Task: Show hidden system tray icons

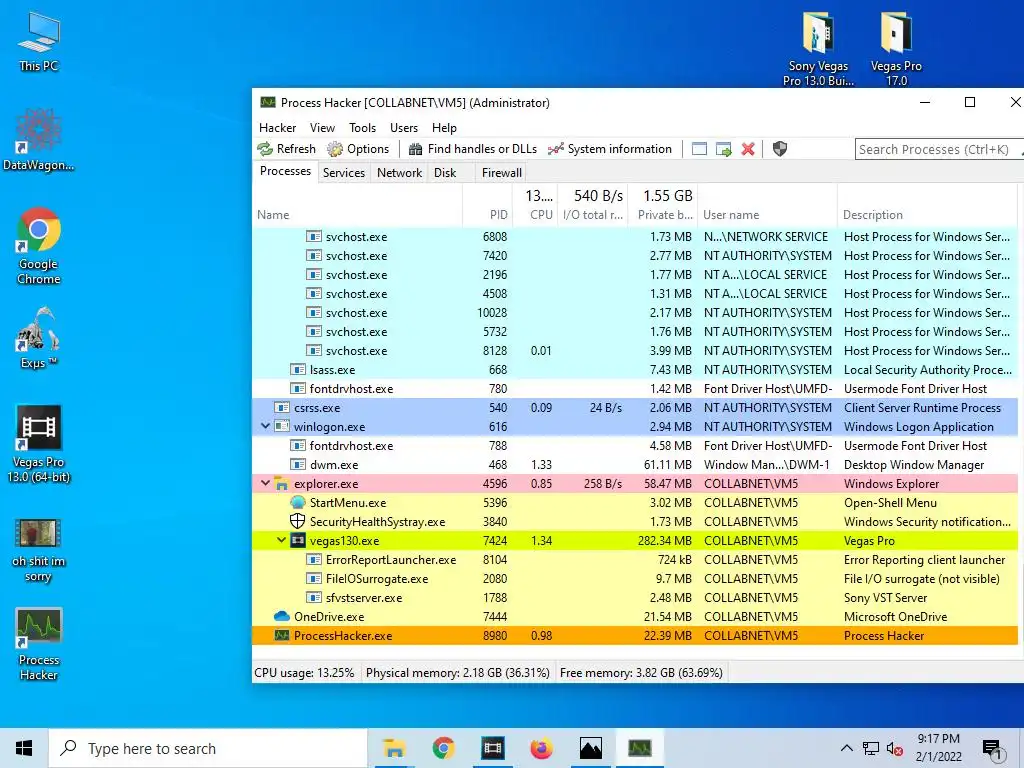Action: point(846,748)
